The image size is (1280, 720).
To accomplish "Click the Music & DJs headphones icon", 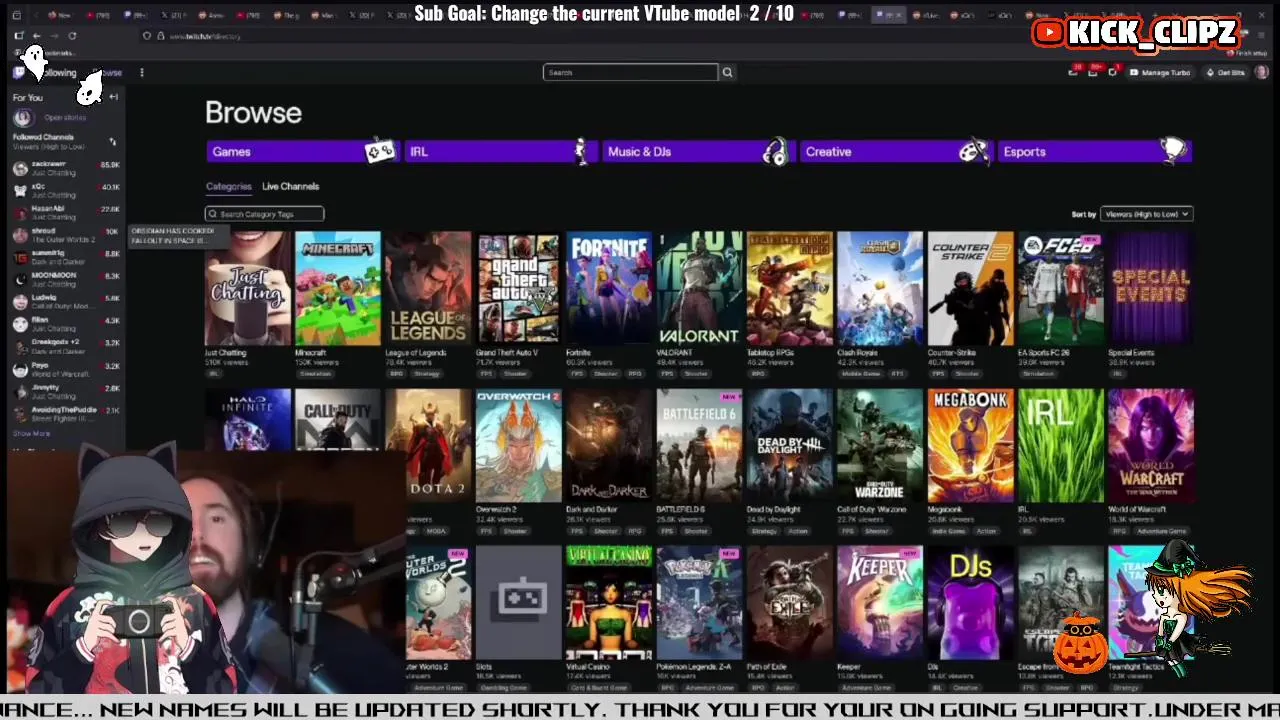I will (x=775, y=152).
